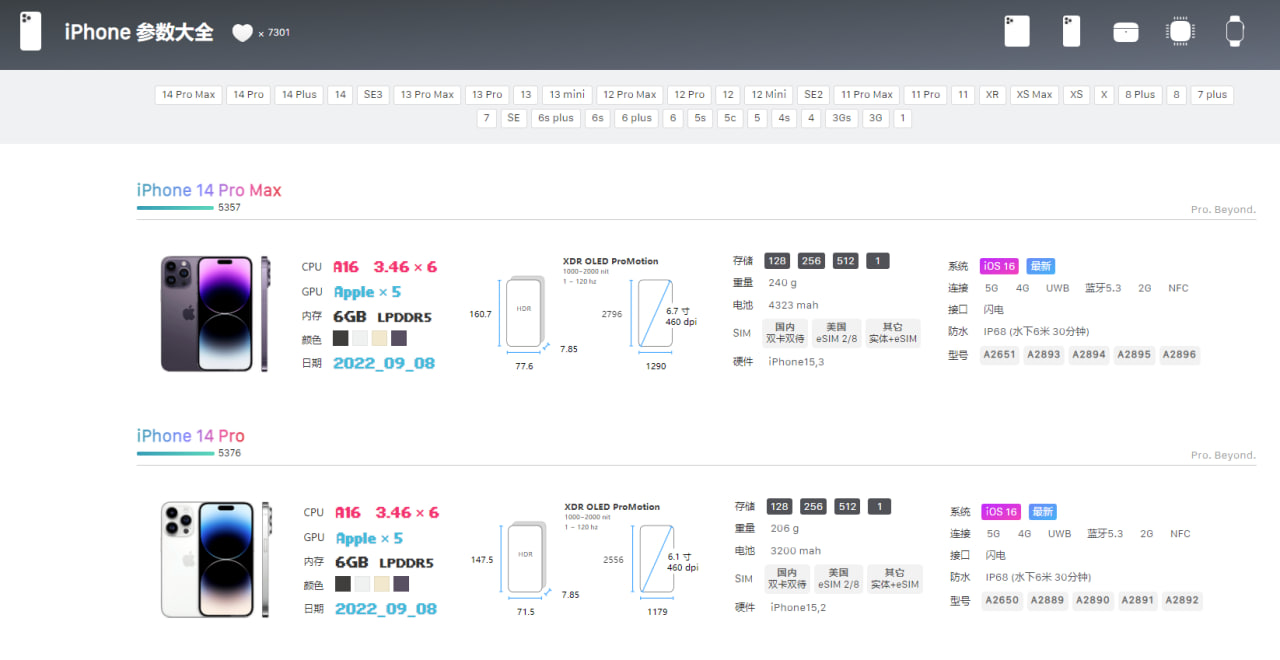Select the 256 storage chip for iPhone 14 Pro

[813, 507]
